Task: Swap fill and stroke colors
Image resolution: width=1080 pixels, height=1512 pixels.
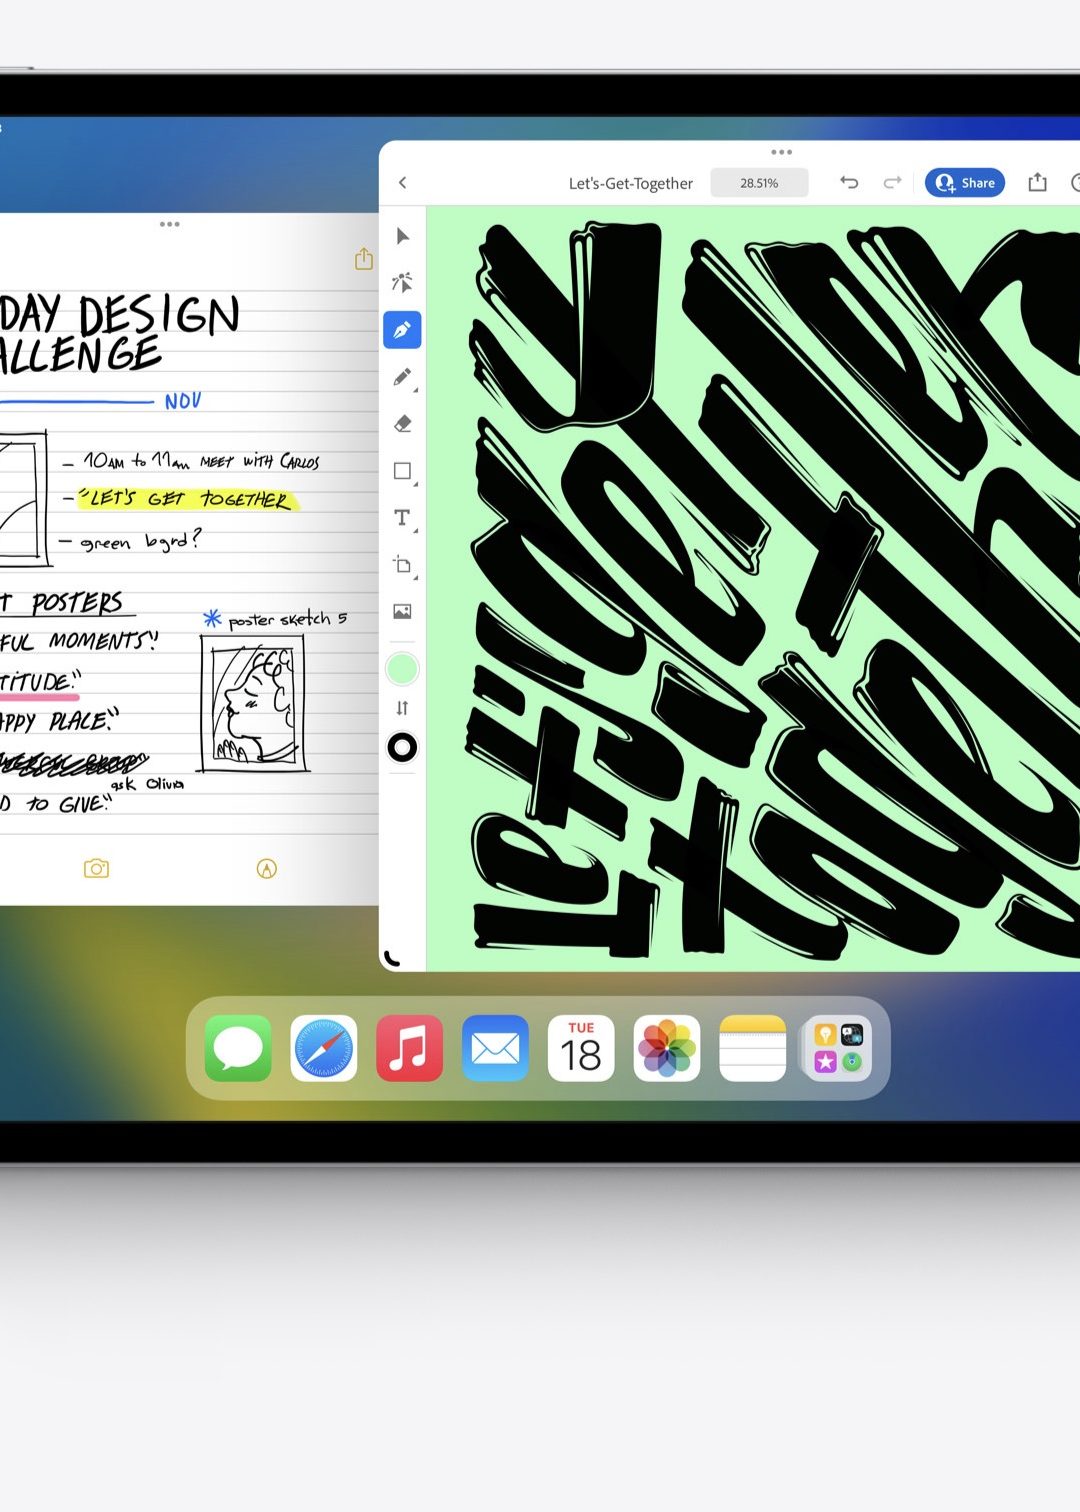Action: [x=401, y=708]
